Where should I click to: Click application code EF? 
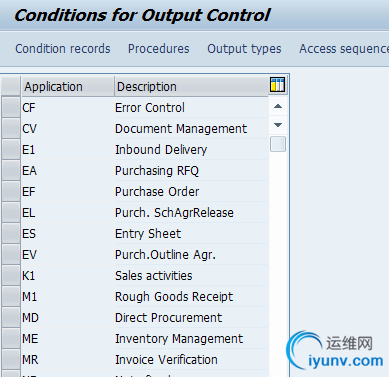click(29, 192)
